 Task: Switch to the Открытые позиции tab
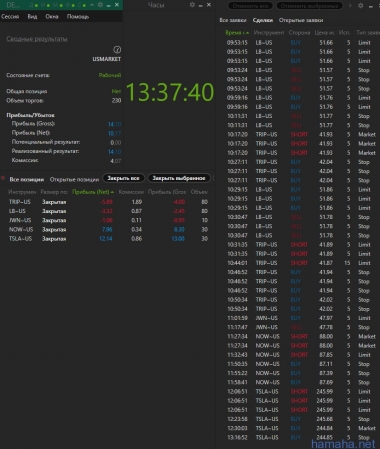[x=74, y=179]
